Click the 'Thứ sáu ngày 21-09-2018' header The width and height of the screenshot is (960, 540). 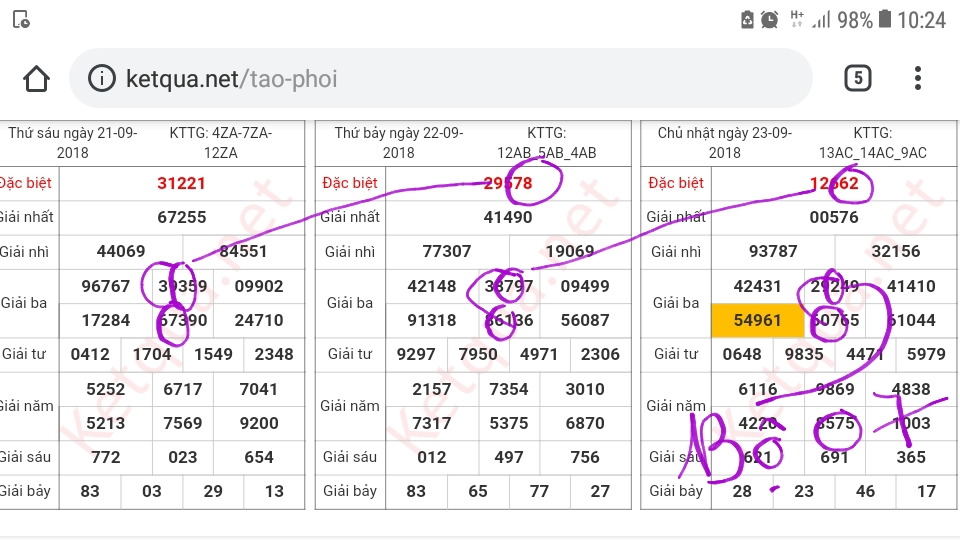click(x=73, y=142)
